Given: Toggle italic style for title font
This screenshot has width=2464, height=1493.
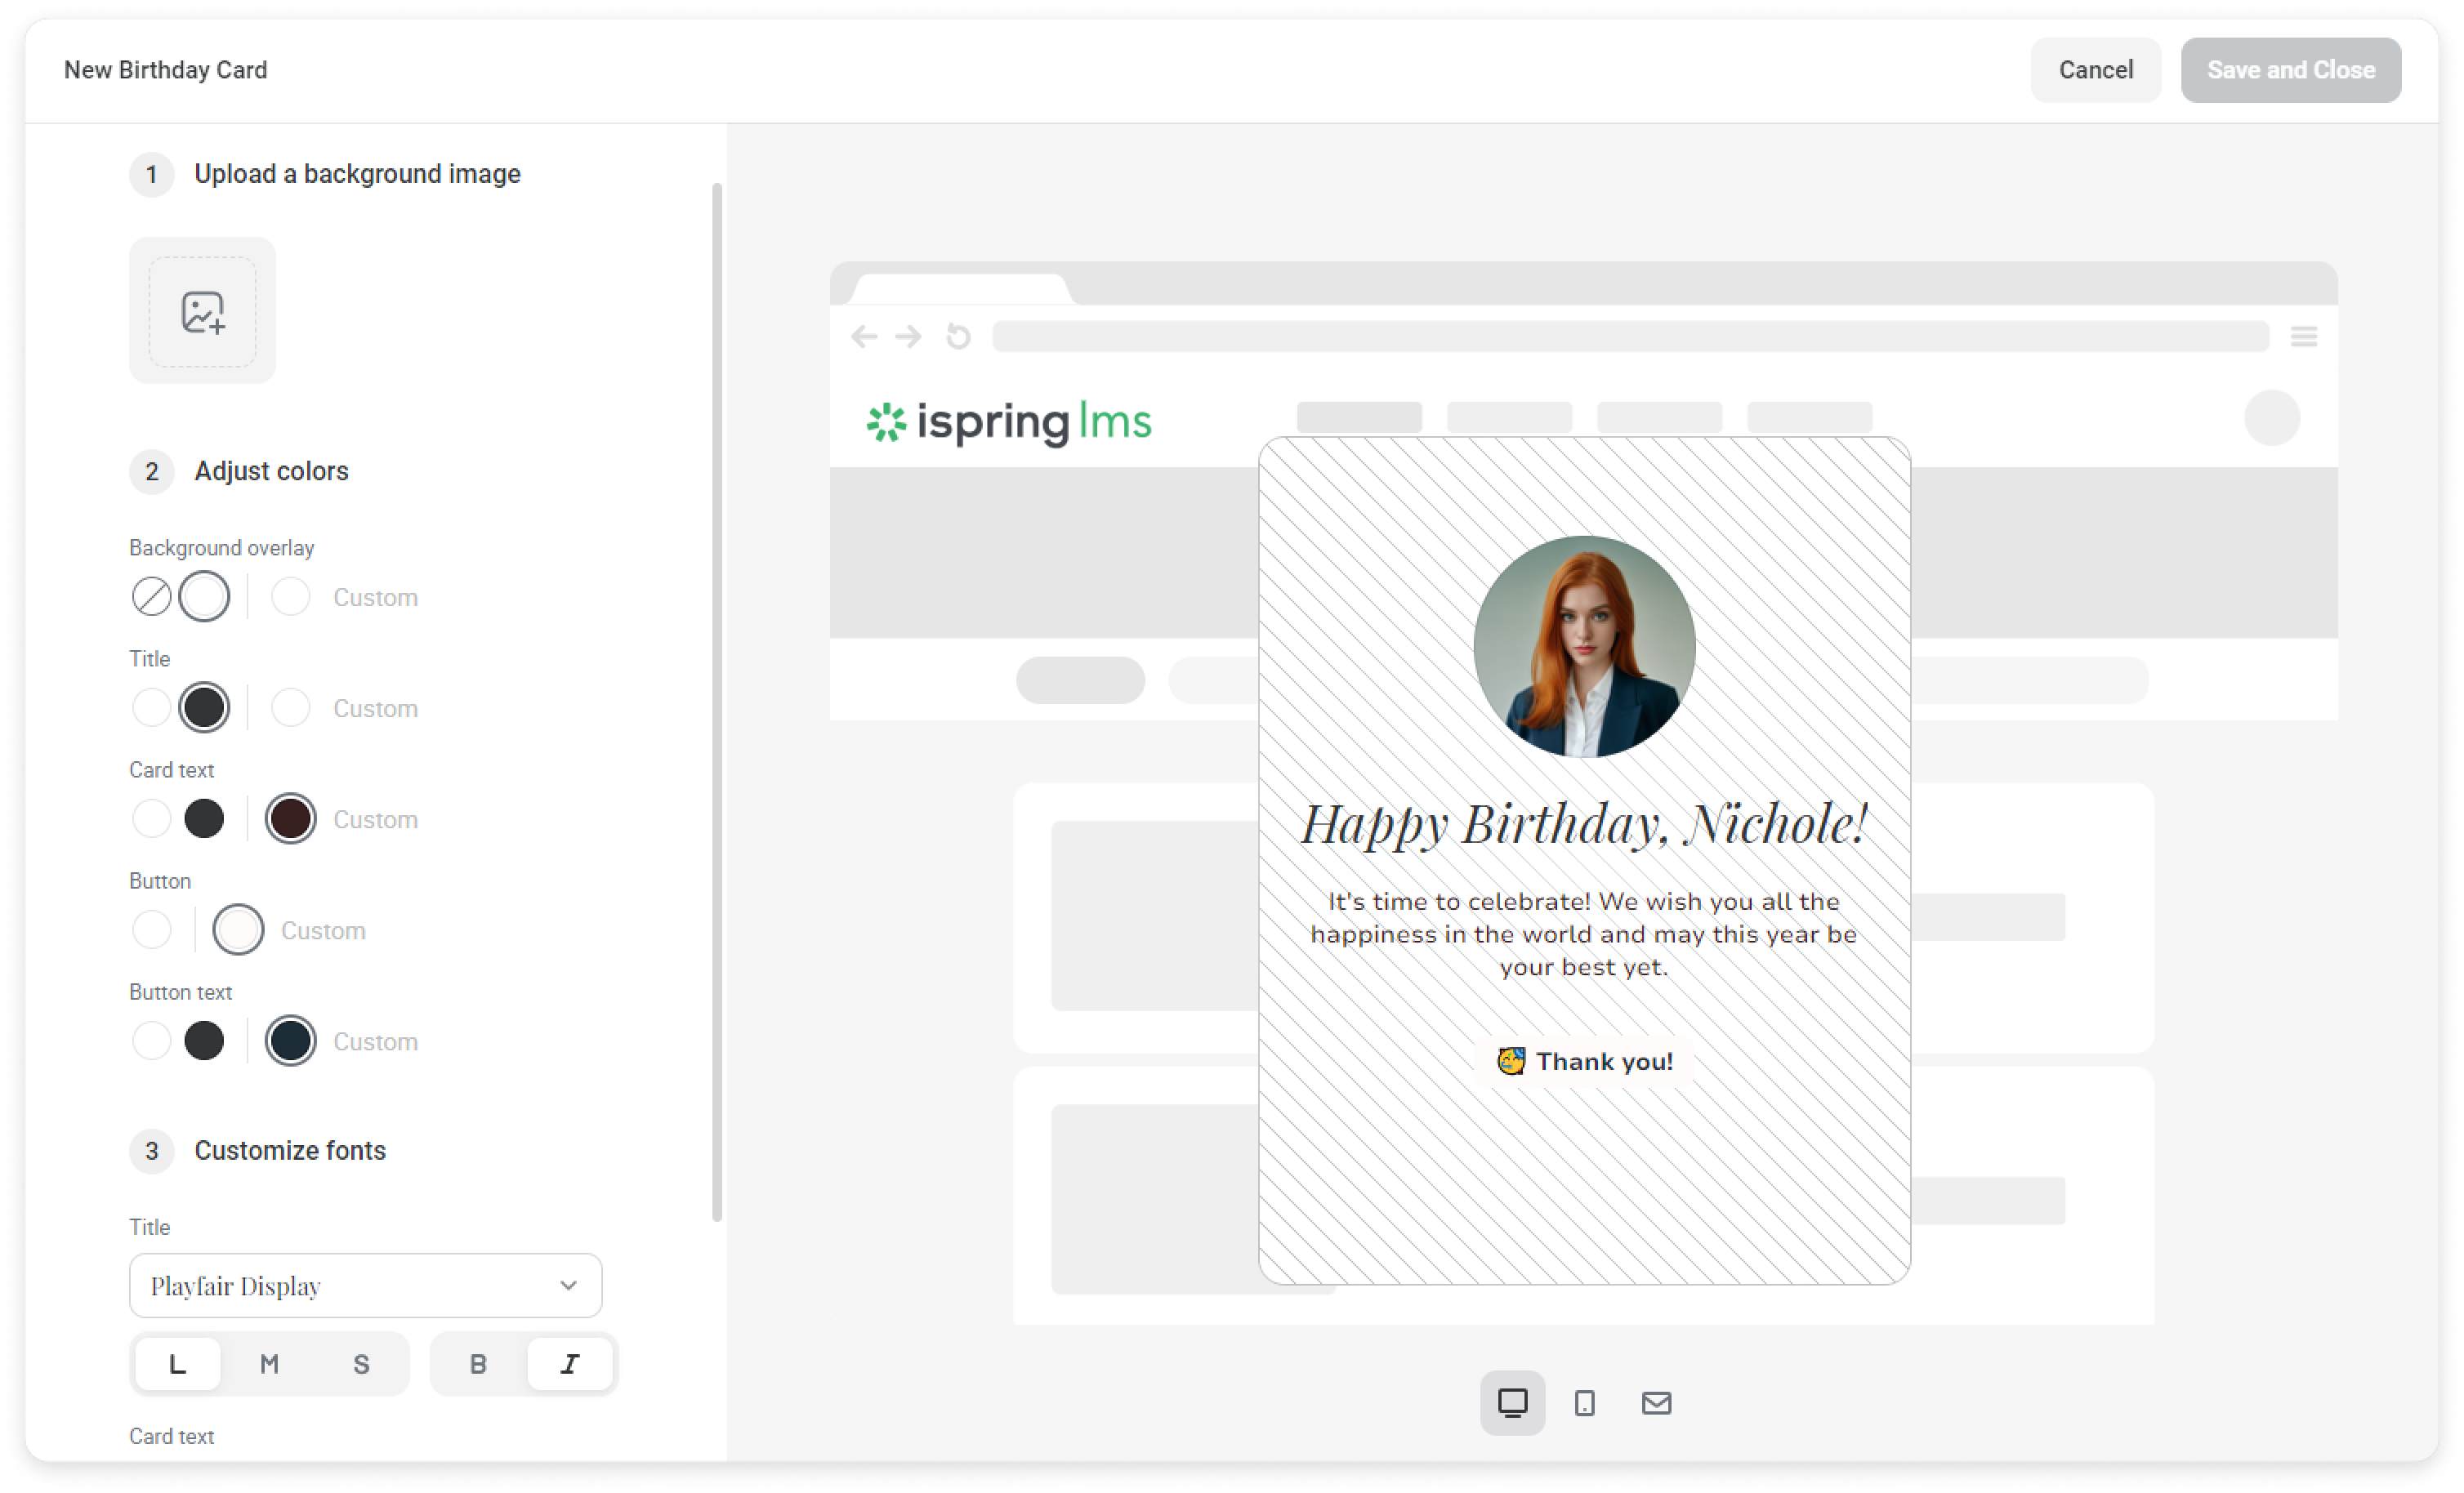Looking at the screenshot, I should (x=570, y=1364).
